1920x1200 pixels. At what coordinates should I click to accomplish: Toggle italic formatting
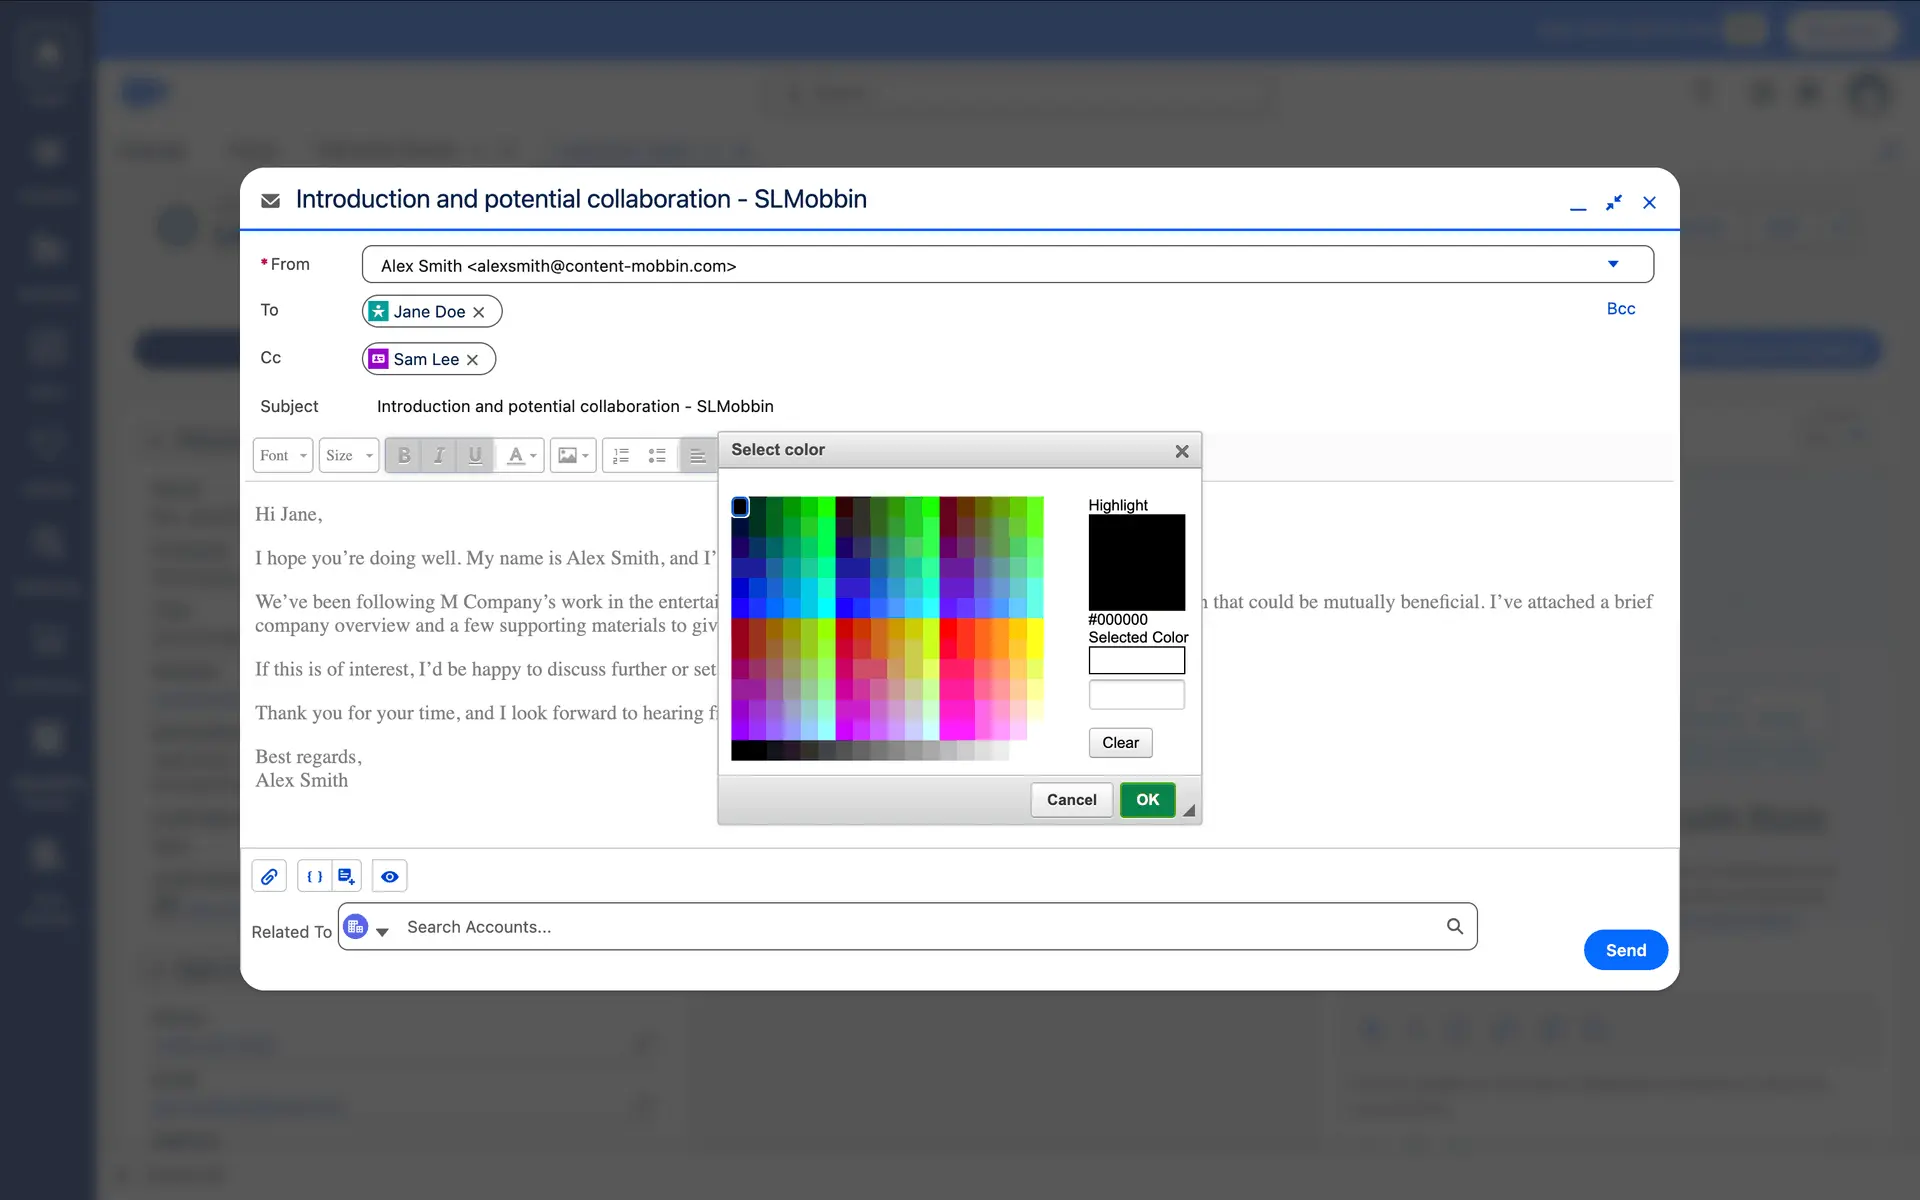coord(439,456)
